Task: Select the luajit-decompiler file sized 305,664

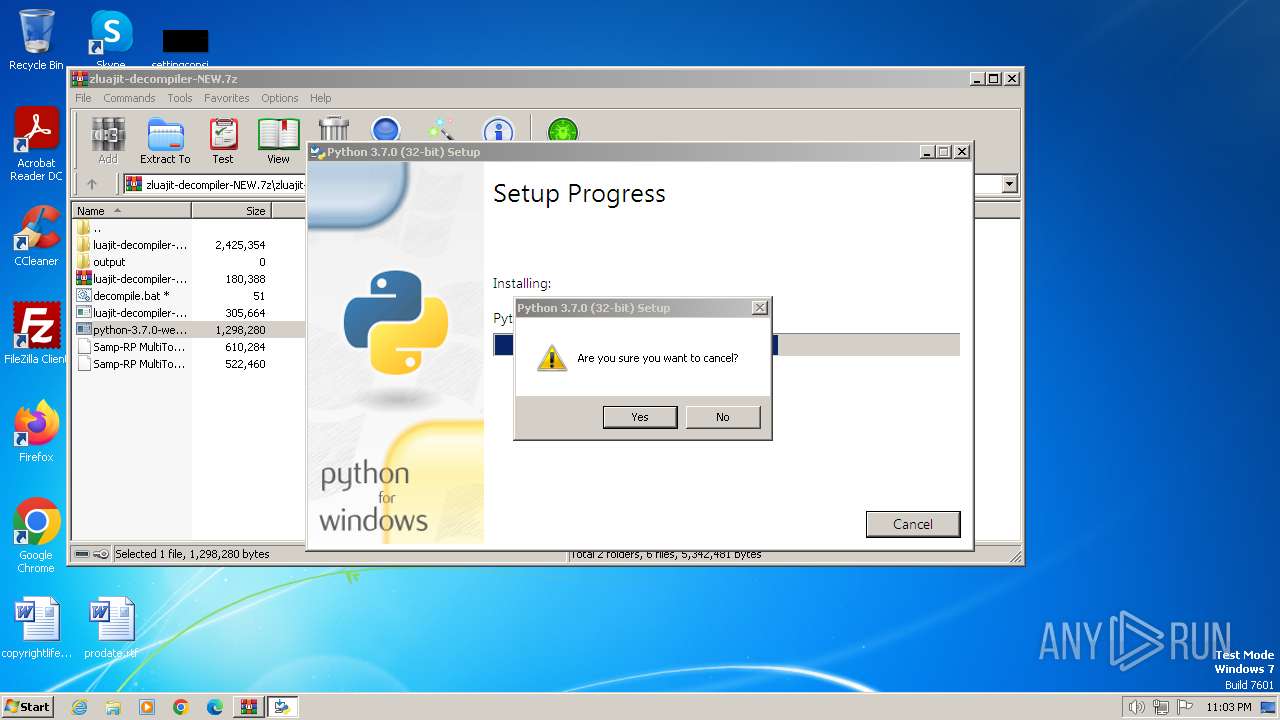Action: [x=188, y=313]
